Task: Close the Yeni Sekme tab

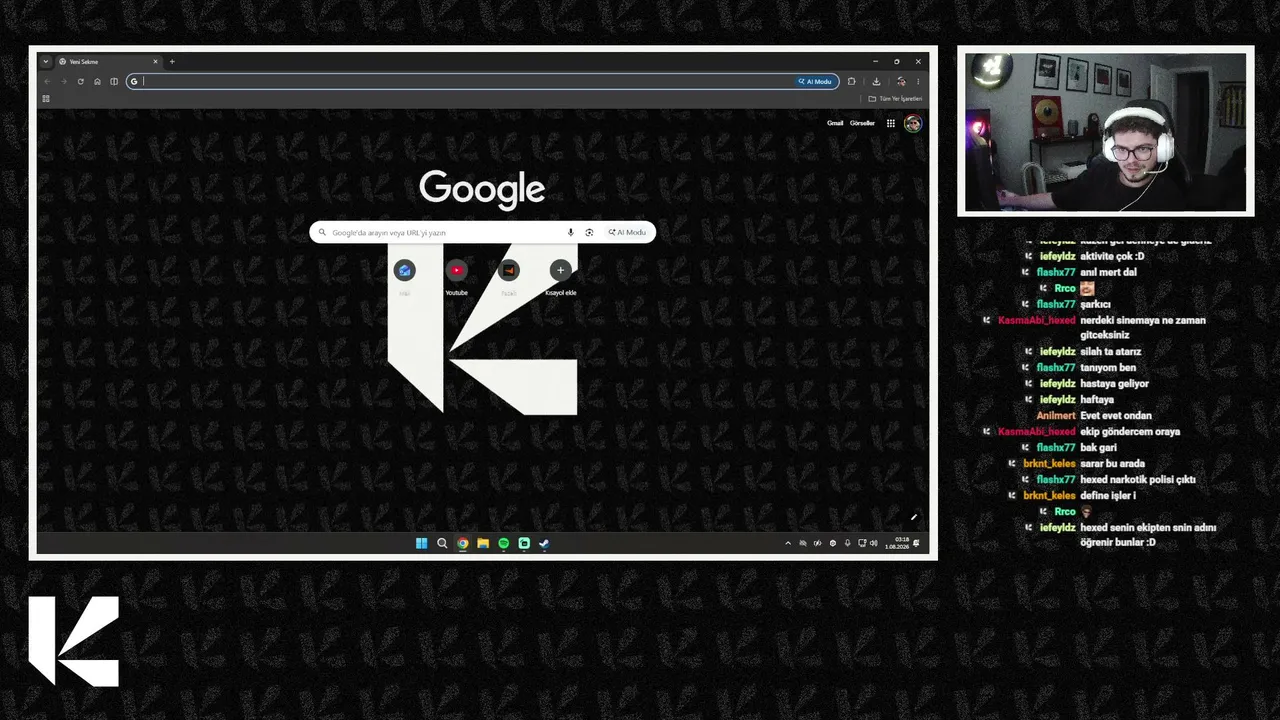Action: pos(155,62)
